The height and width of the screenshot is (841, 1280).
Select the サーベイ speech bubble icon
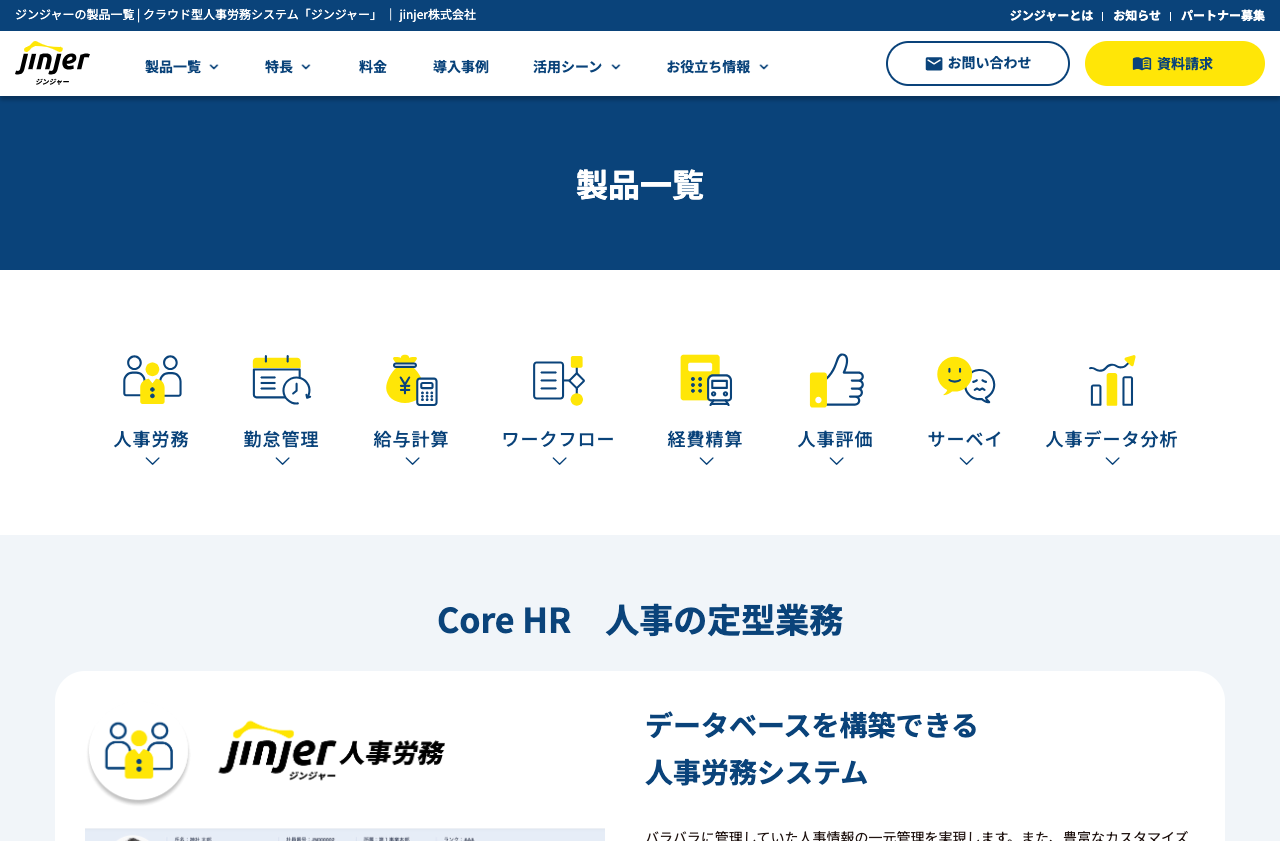pos(964,378)
